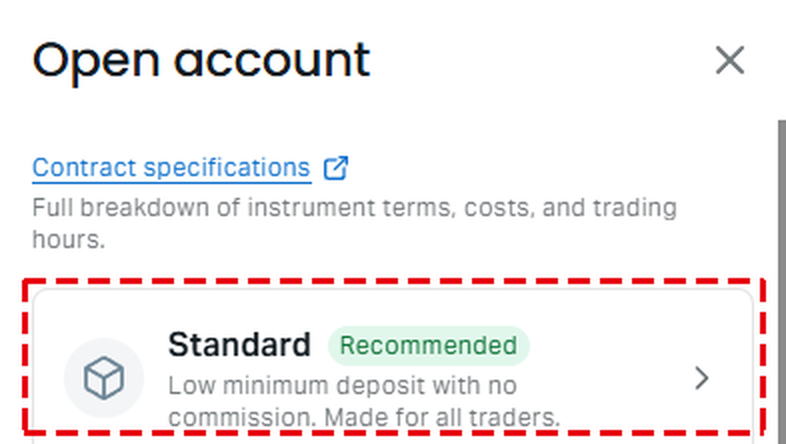Click the word 'hours.' in the description
786x444 pixels.
click(x=69, y=239)
